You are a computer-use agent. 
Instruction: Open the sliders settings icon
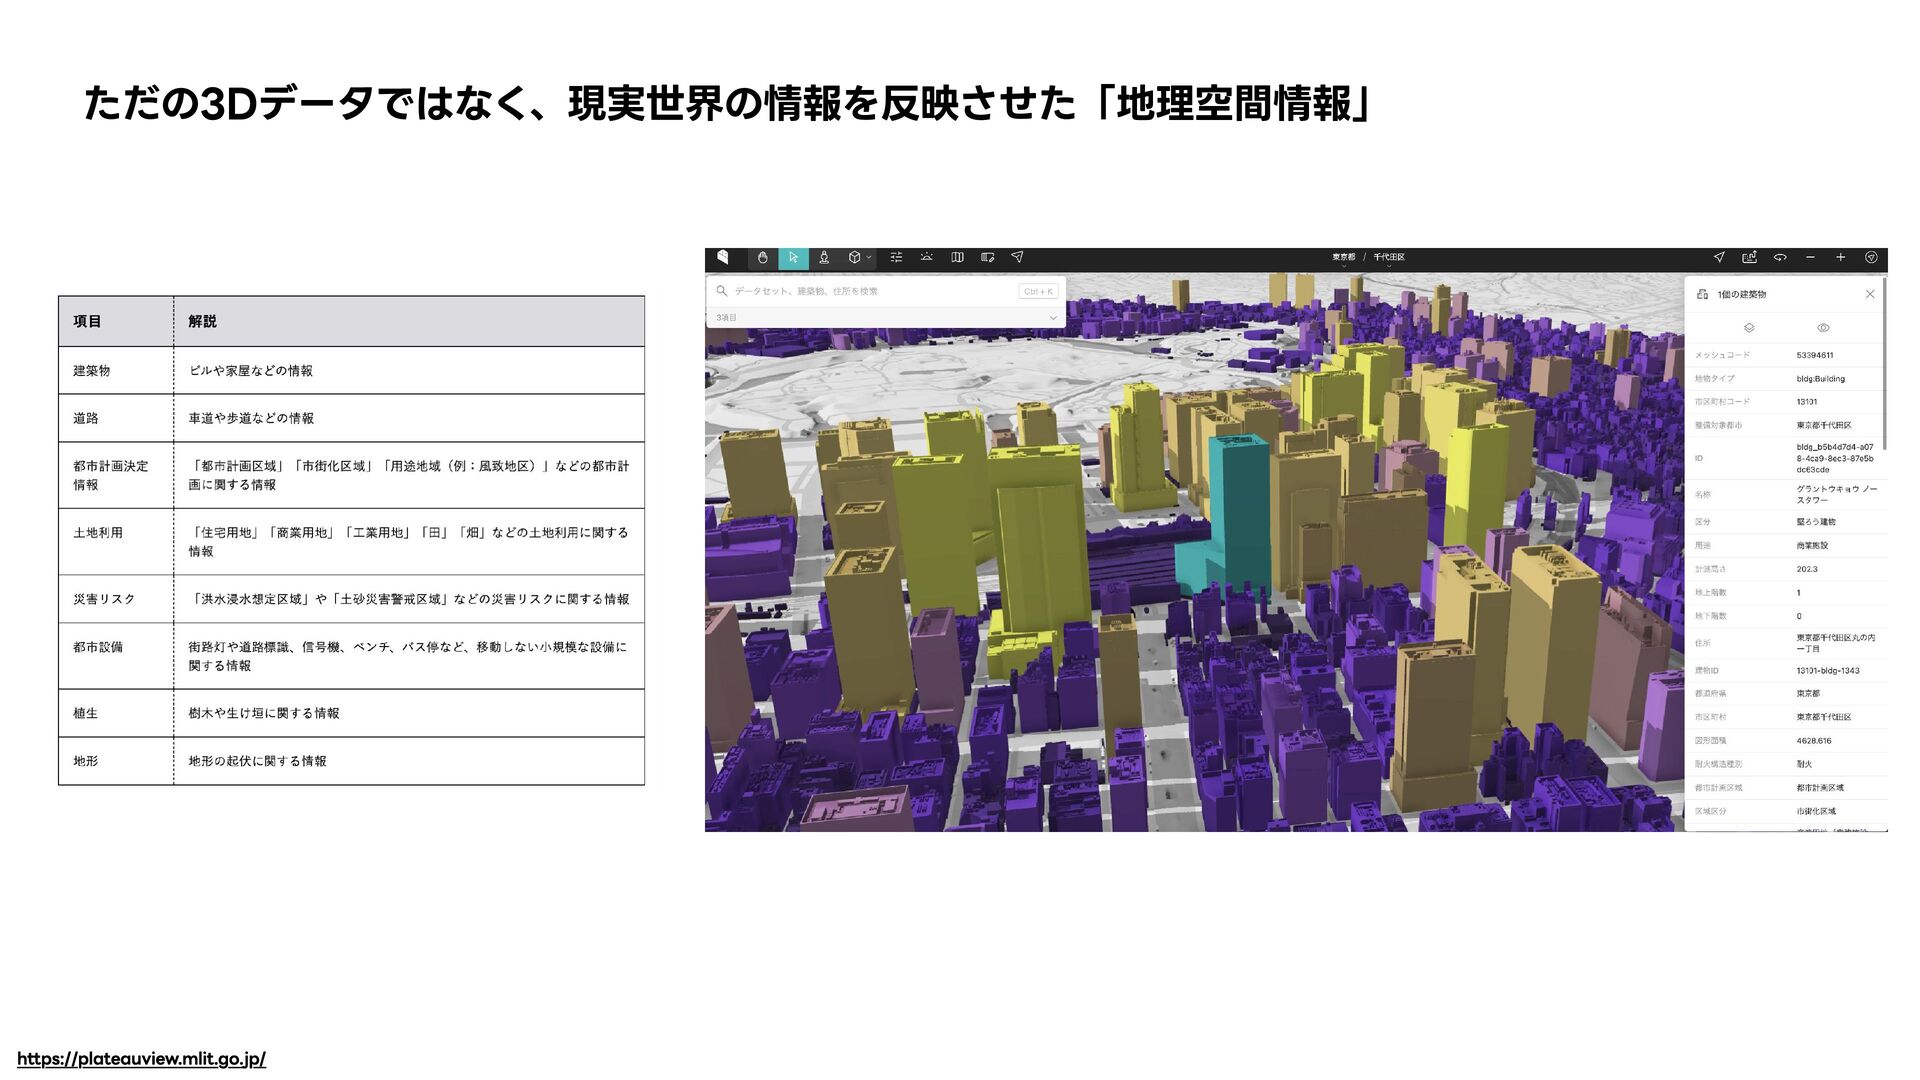pyautogui.click(x=896, y=258)
